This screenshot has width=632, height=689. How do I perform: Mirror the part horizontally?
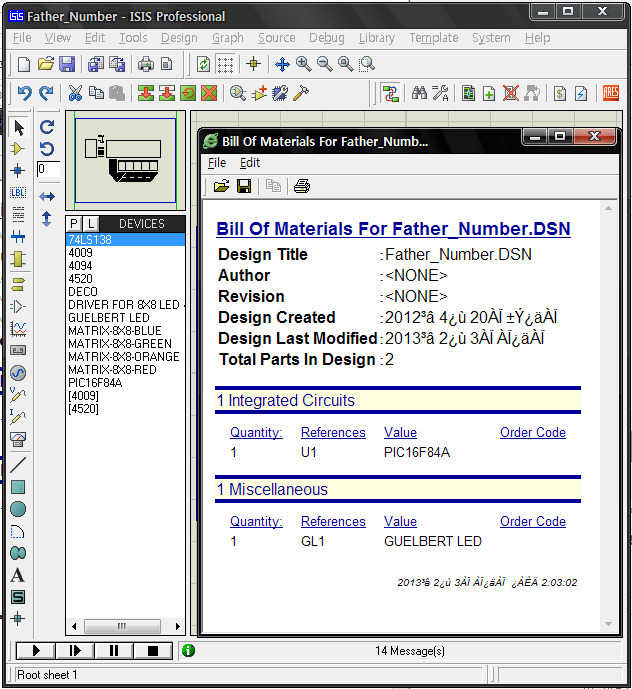click(47, 196)
